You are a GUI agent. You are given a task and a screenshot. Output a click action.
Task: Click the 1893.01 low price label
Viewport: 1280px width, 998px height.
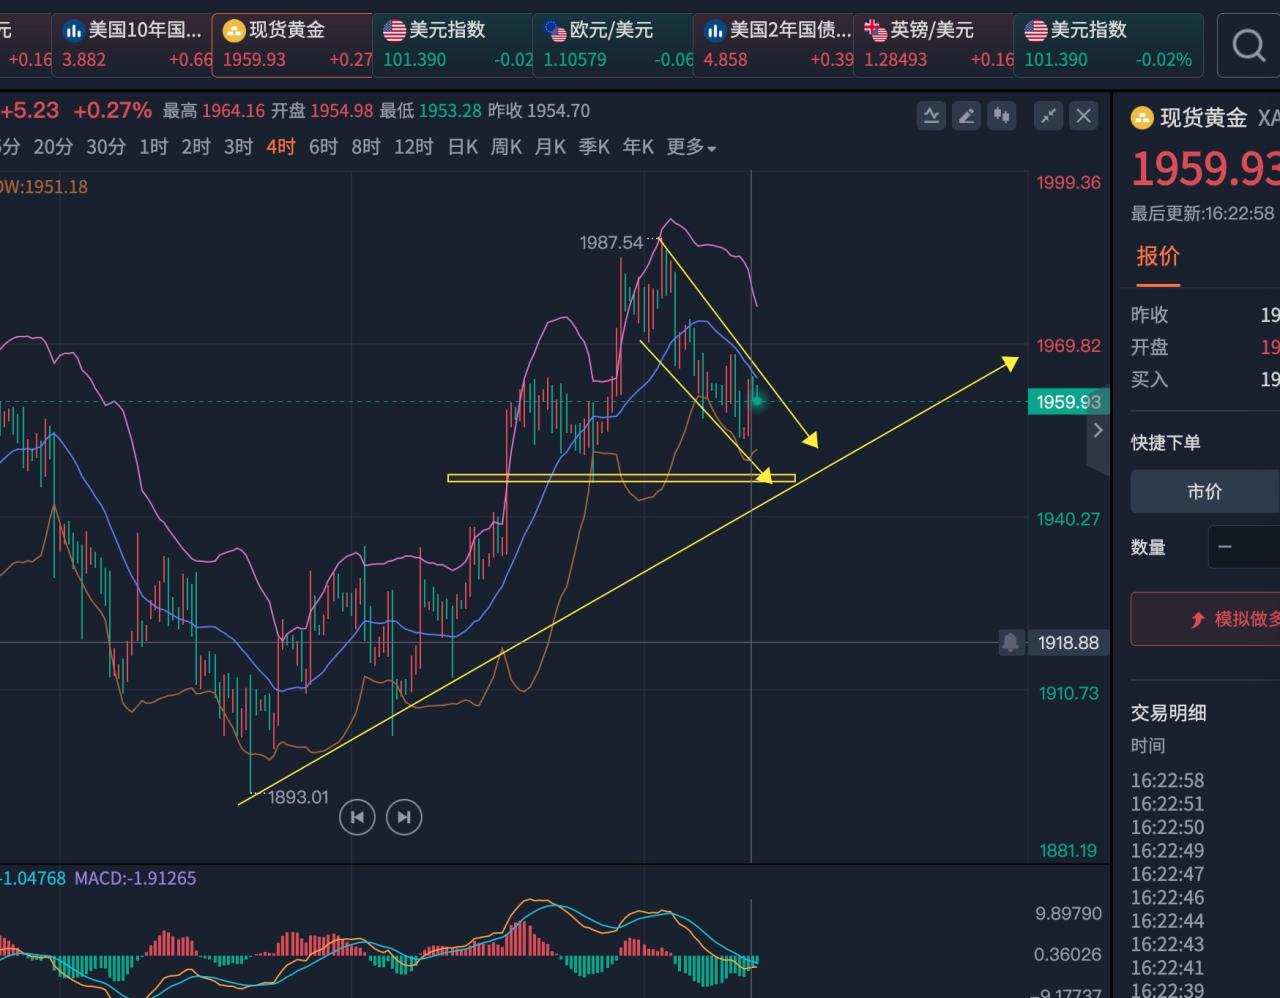298,797
